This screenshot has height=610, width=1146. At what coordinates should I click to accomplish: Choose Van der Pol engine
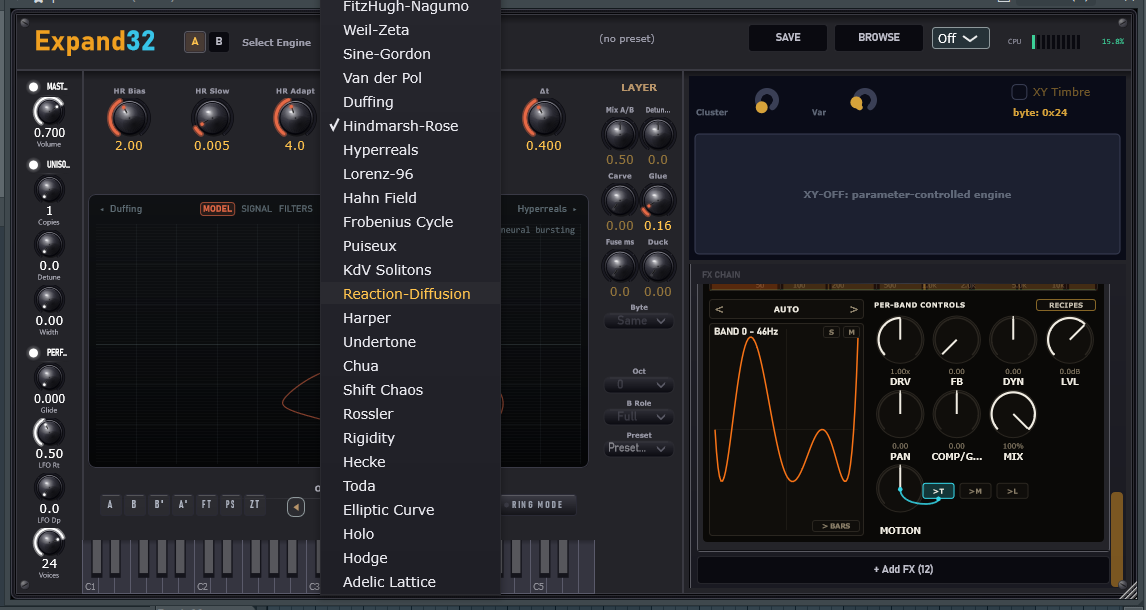(410, 77)
